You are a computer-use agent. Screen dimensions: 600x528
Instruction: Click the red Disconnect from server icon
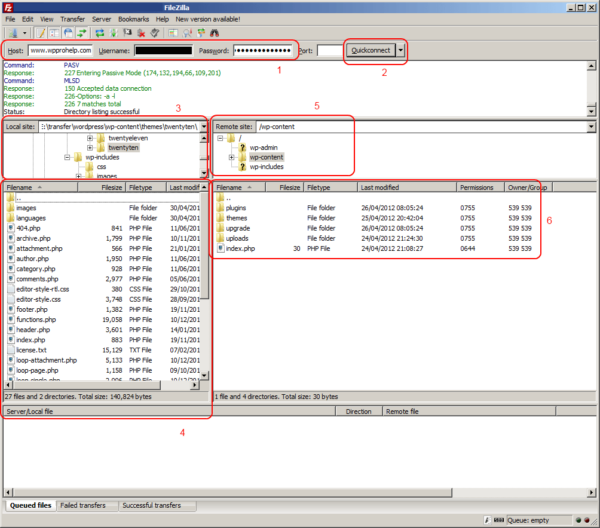pos(143,32)
